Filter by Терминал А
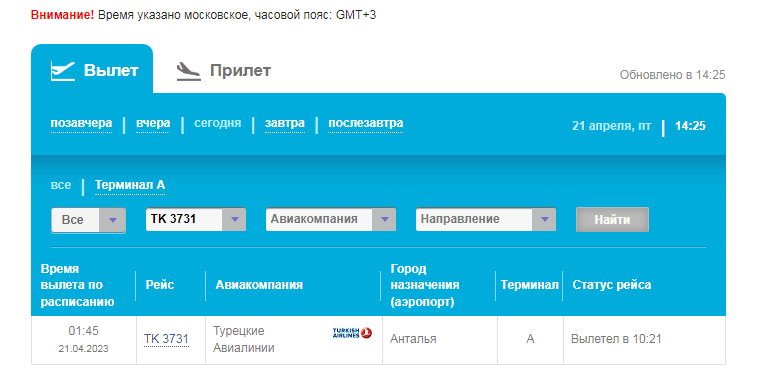Screen dimensions: 758x384 tap(130, 185)
